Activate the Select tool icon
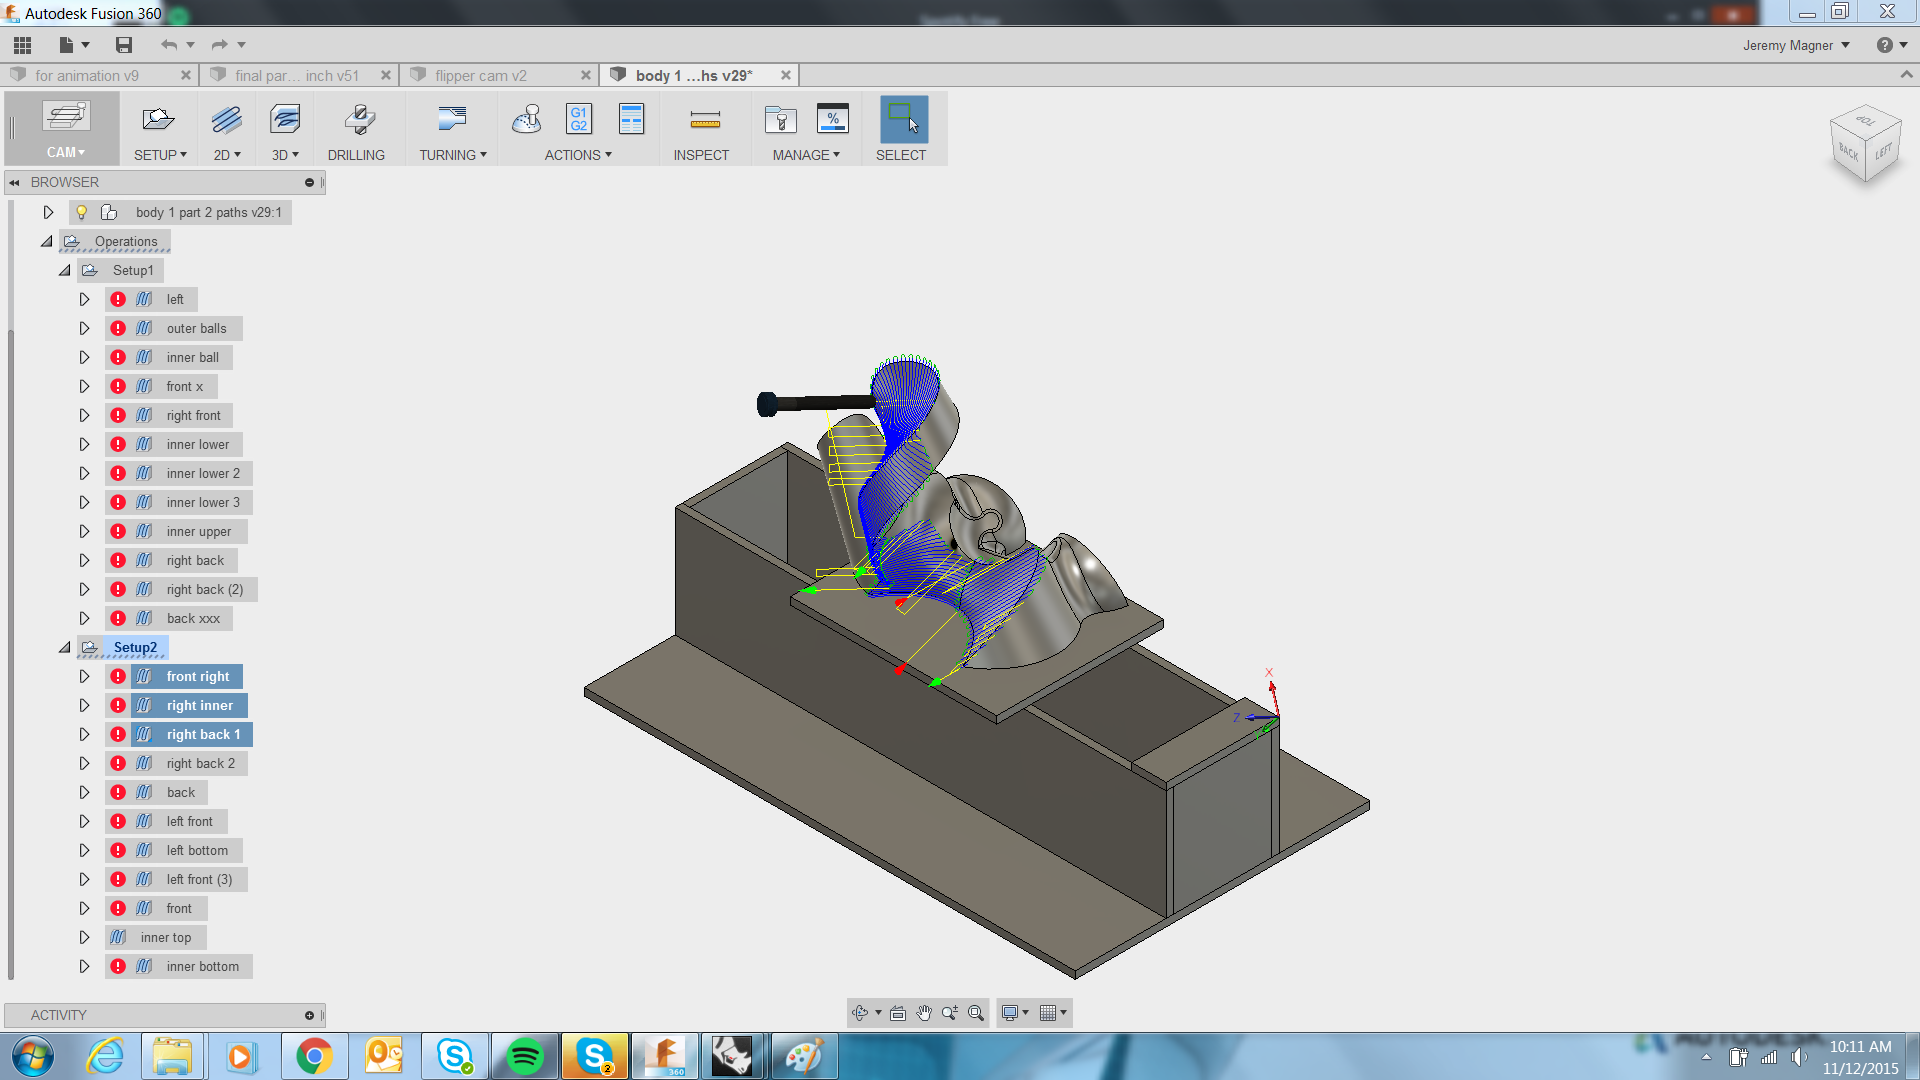Screen dimensions: 1920x1080 click(x=903, y=120)
